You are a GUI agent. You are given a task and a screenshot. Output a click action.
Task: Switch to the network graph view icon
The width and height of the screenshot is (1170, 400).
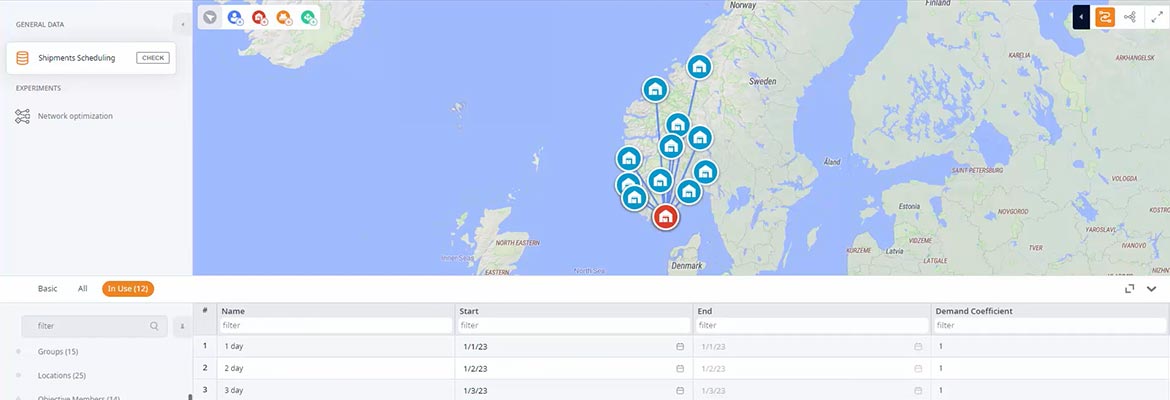[1130, 17]
